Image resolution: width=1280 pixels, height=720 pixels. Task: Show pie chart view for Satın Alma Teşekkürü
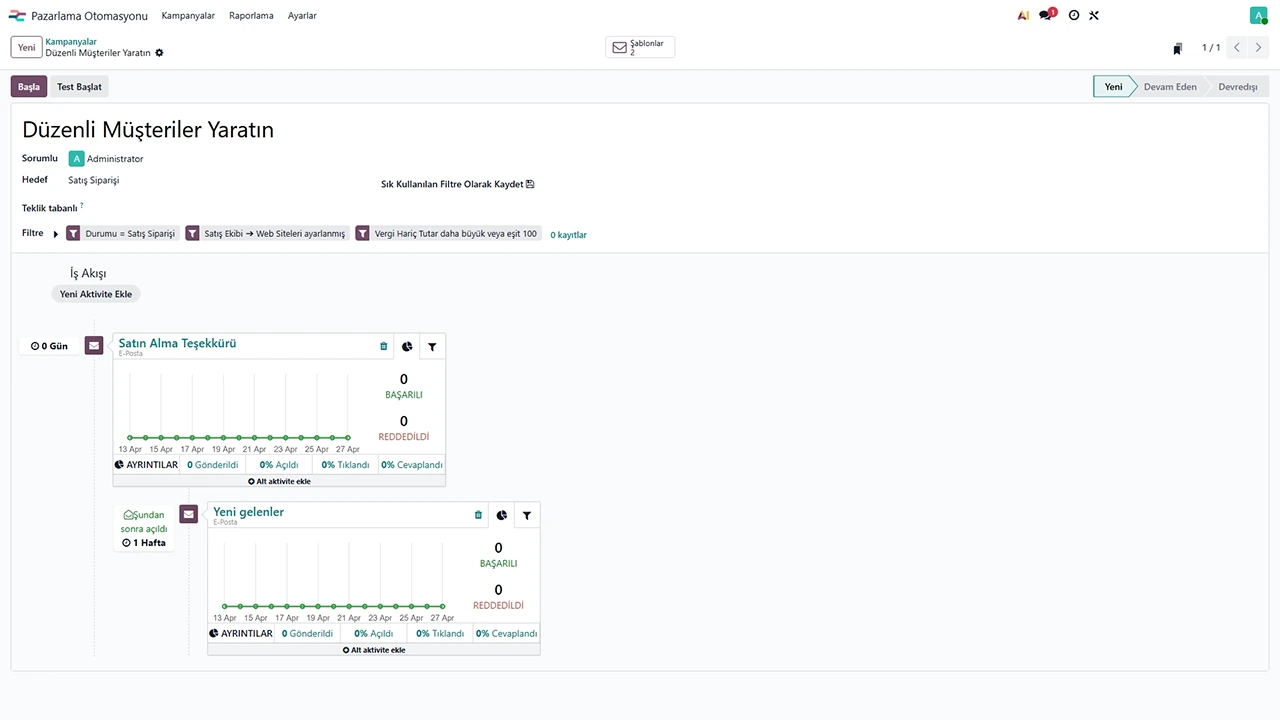(x=407, y=346)
